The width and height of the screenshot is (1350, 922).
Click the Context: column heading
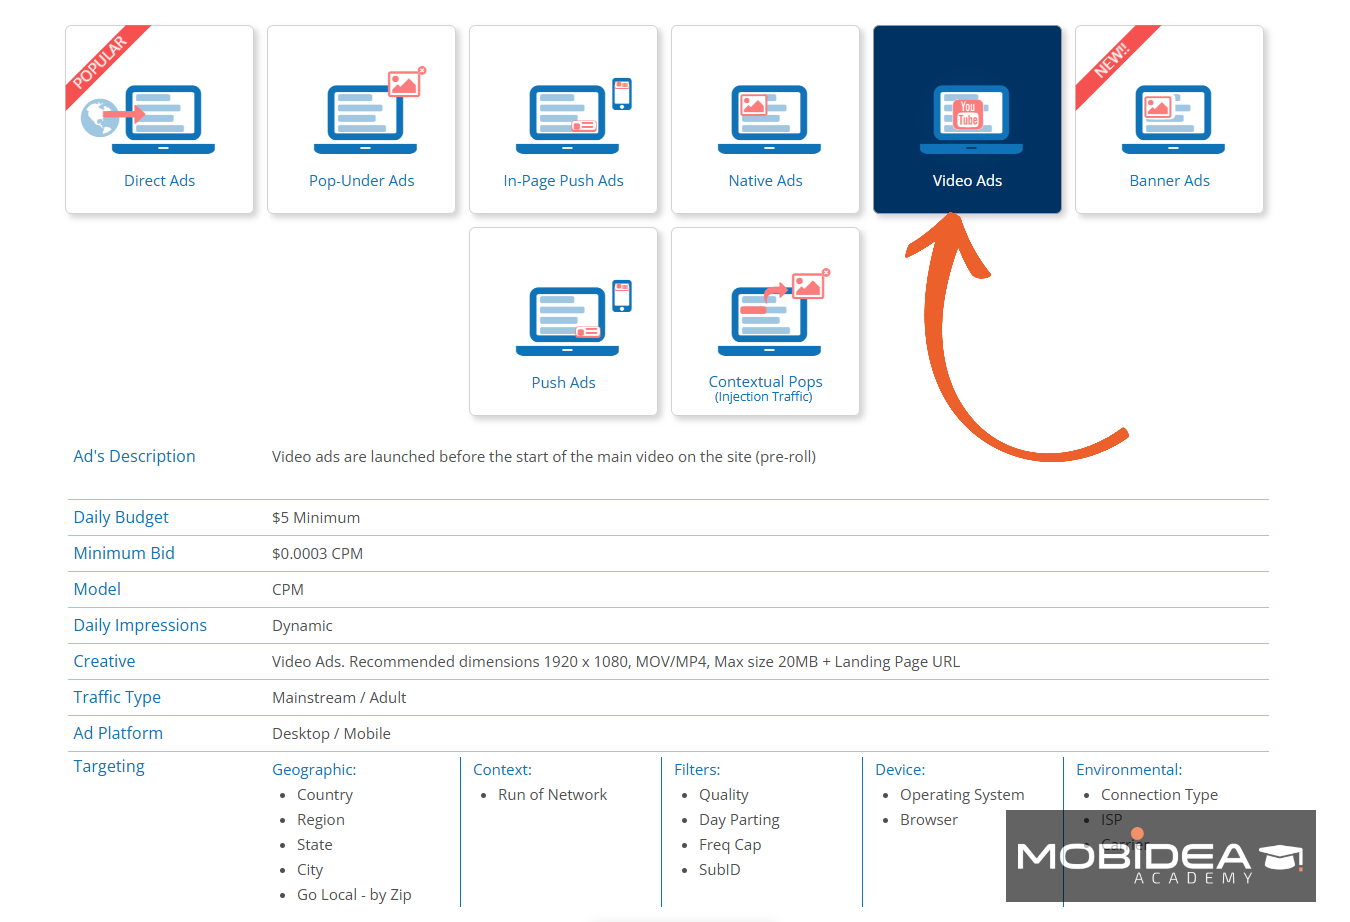click(502, 770)
